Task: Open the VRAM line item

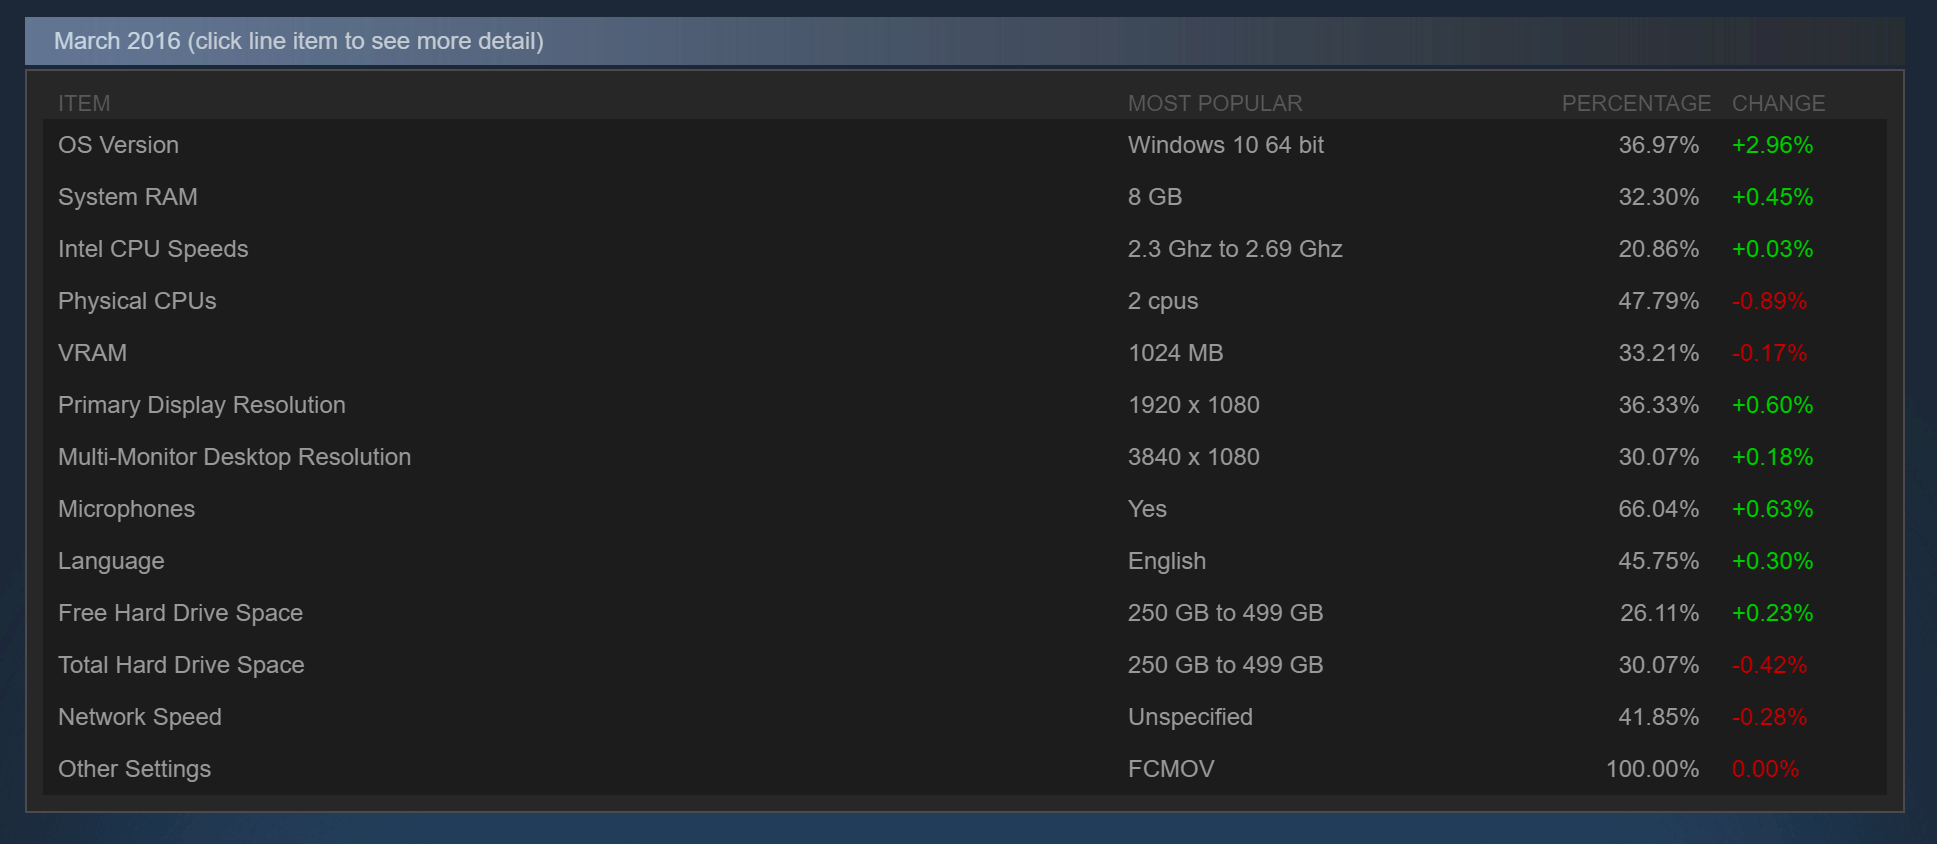Action: coord(92,353)
